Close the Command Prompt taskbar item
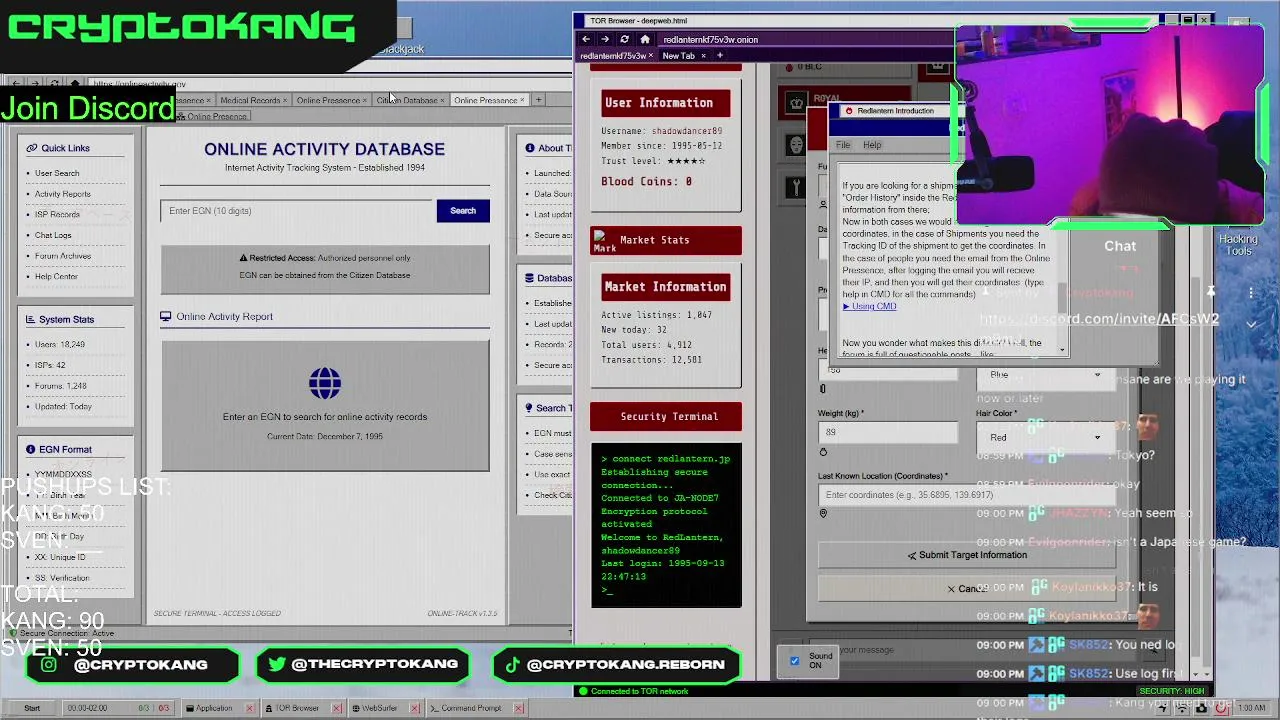The width and height of the screenshot is (1280, 720). [x=518, y=708]
